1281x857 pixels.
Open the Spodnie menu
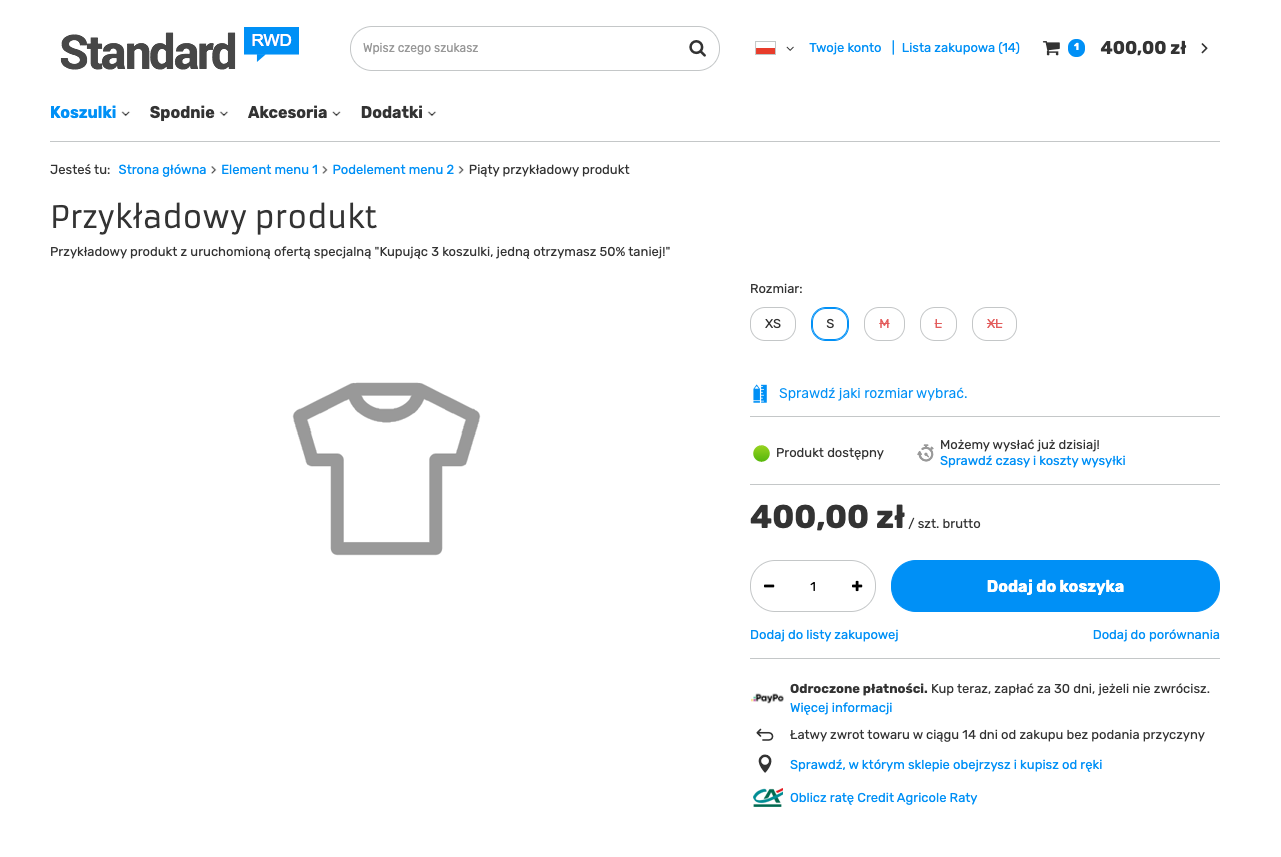click(x=189, y=113)
